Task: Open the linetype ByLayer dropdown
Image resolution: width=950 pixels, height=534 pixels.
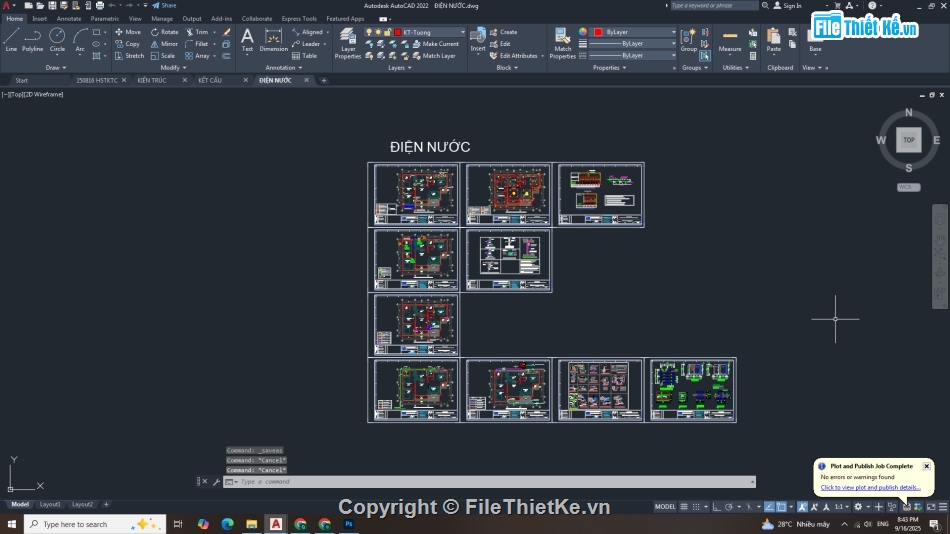Action: click(673, 55)
